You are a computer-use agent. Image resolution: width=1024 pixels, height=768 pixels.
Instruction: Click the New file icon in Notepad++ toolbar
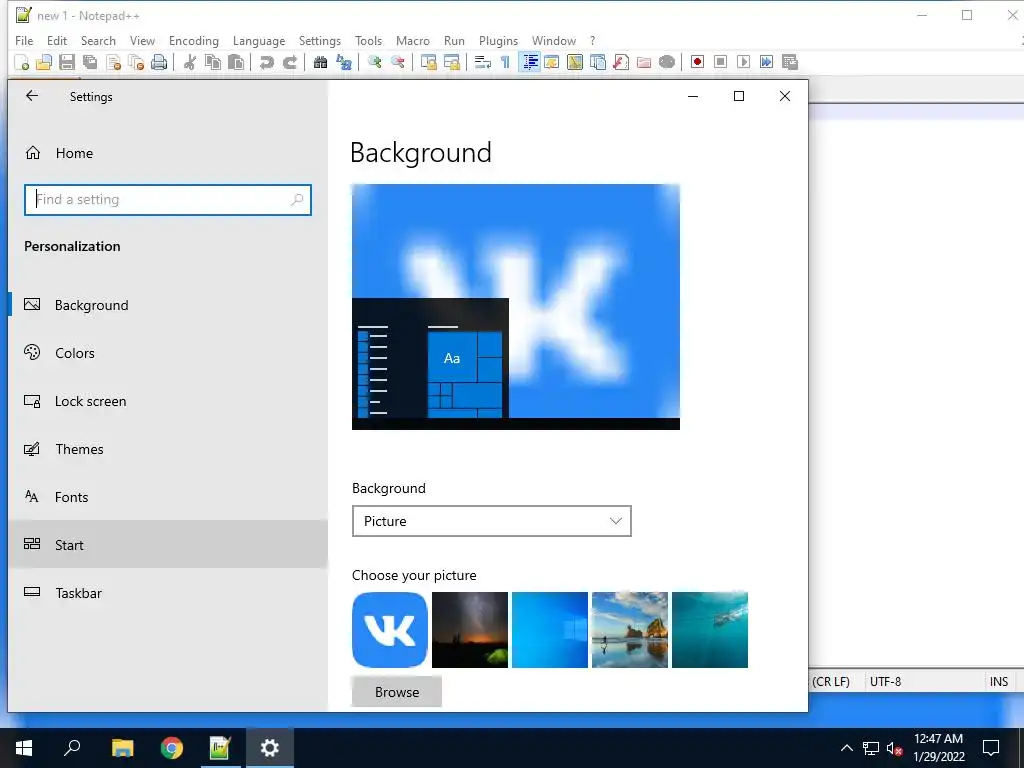coord(22,62)
